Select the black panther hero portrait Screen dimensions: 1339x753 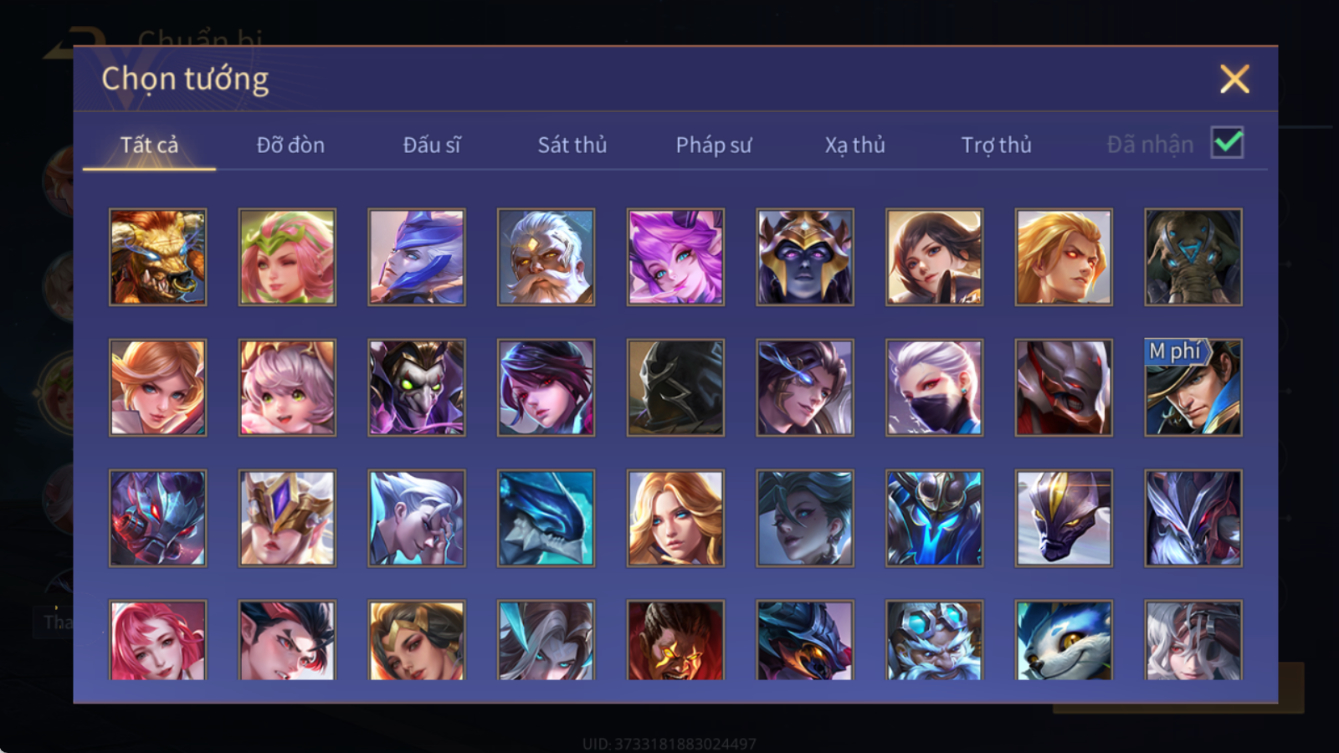[x=1064, y=518]
